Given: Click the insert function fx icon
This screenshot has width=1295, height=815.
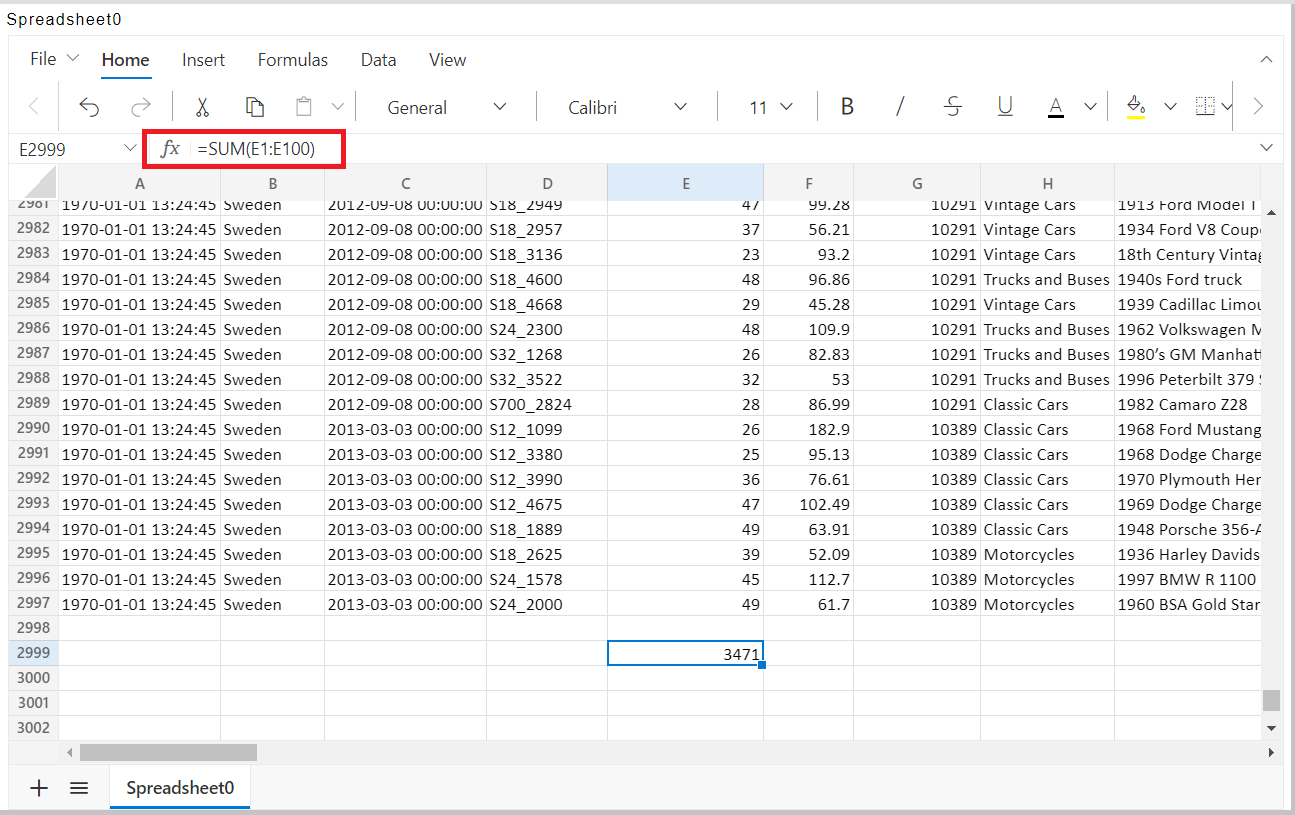Looking at the screenshot, I should 171,148.
